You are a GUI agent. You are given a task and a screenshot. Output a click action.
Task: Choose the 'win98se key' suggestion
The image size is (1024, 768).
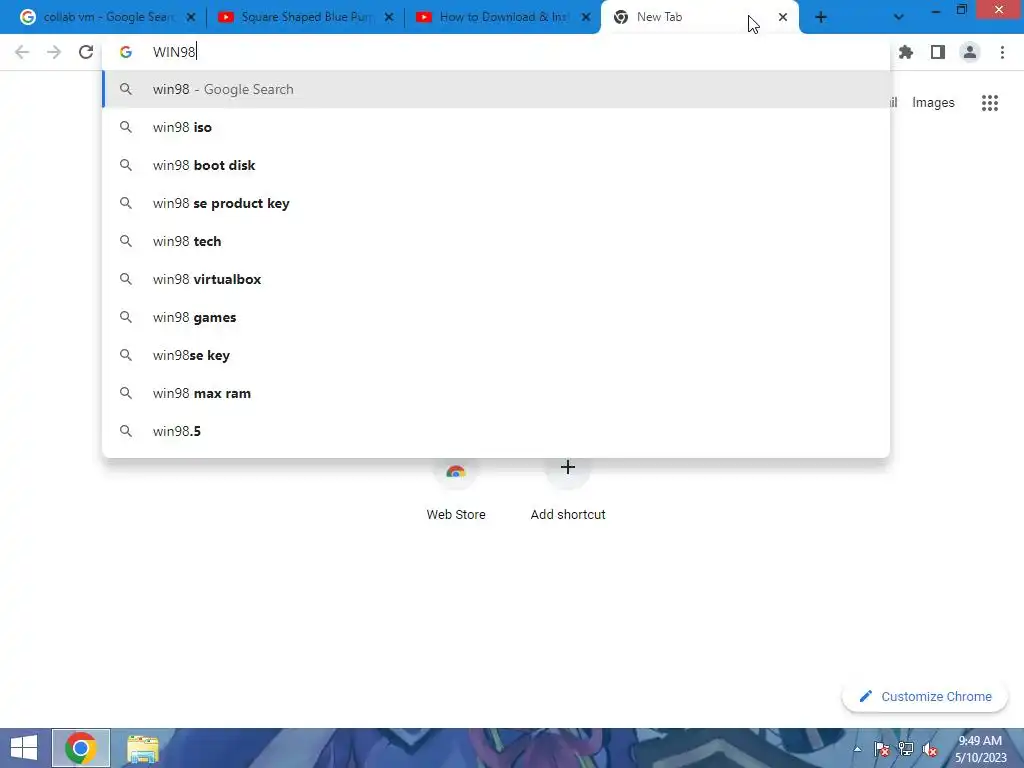(496, 355)
